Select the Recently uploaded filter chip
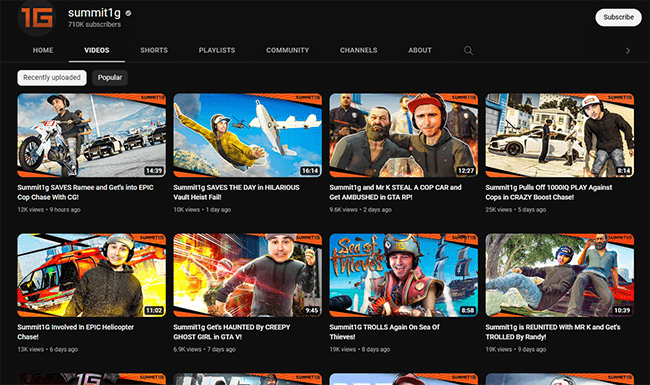Viewport: 650px width, 385px height. point(52,77)
